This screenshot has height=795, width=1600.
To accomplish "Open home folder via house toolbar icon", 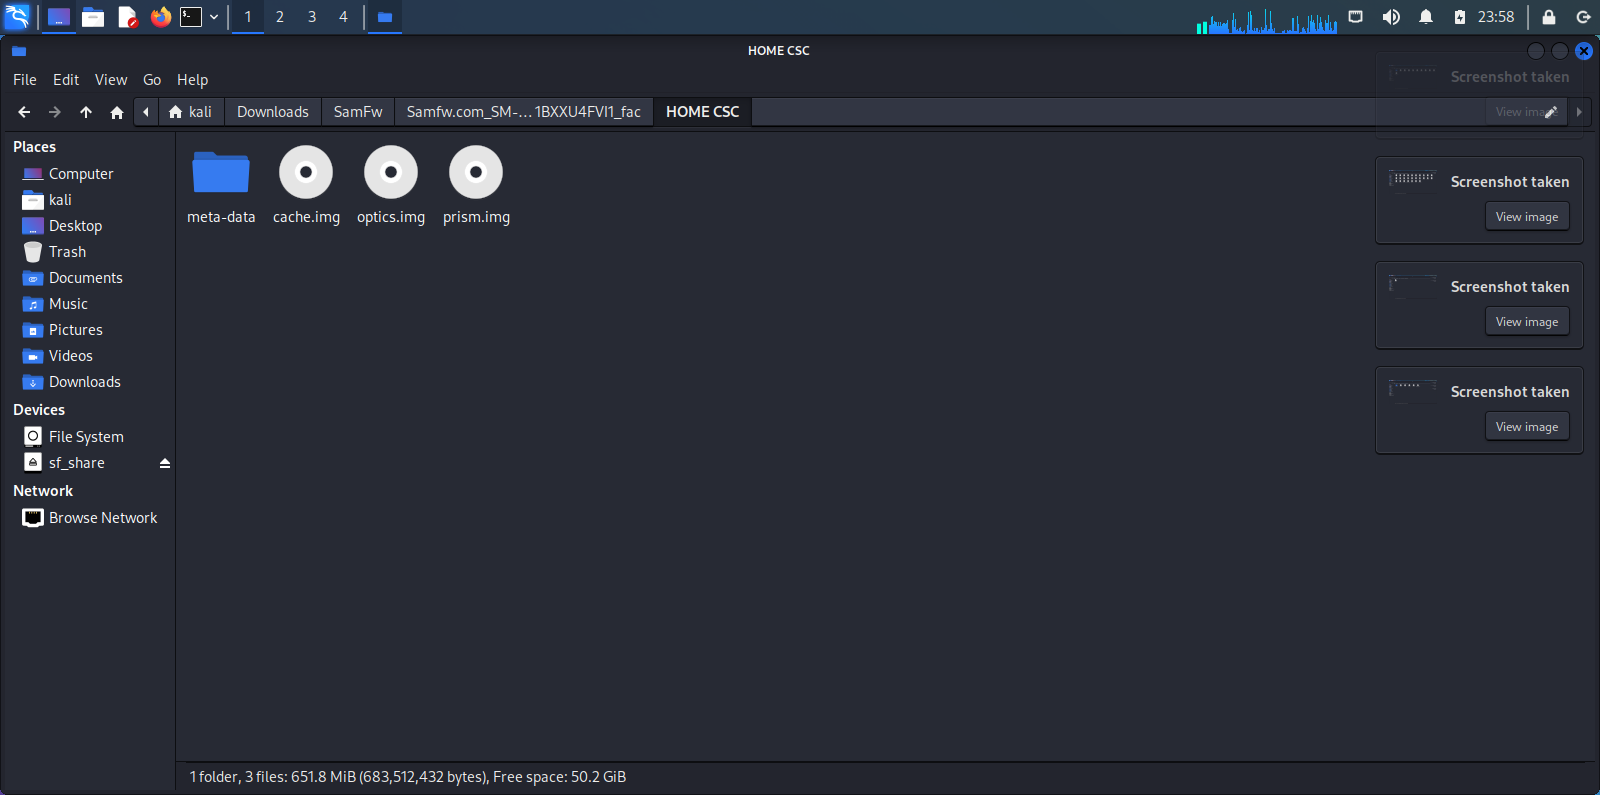I will coord(117,112).
